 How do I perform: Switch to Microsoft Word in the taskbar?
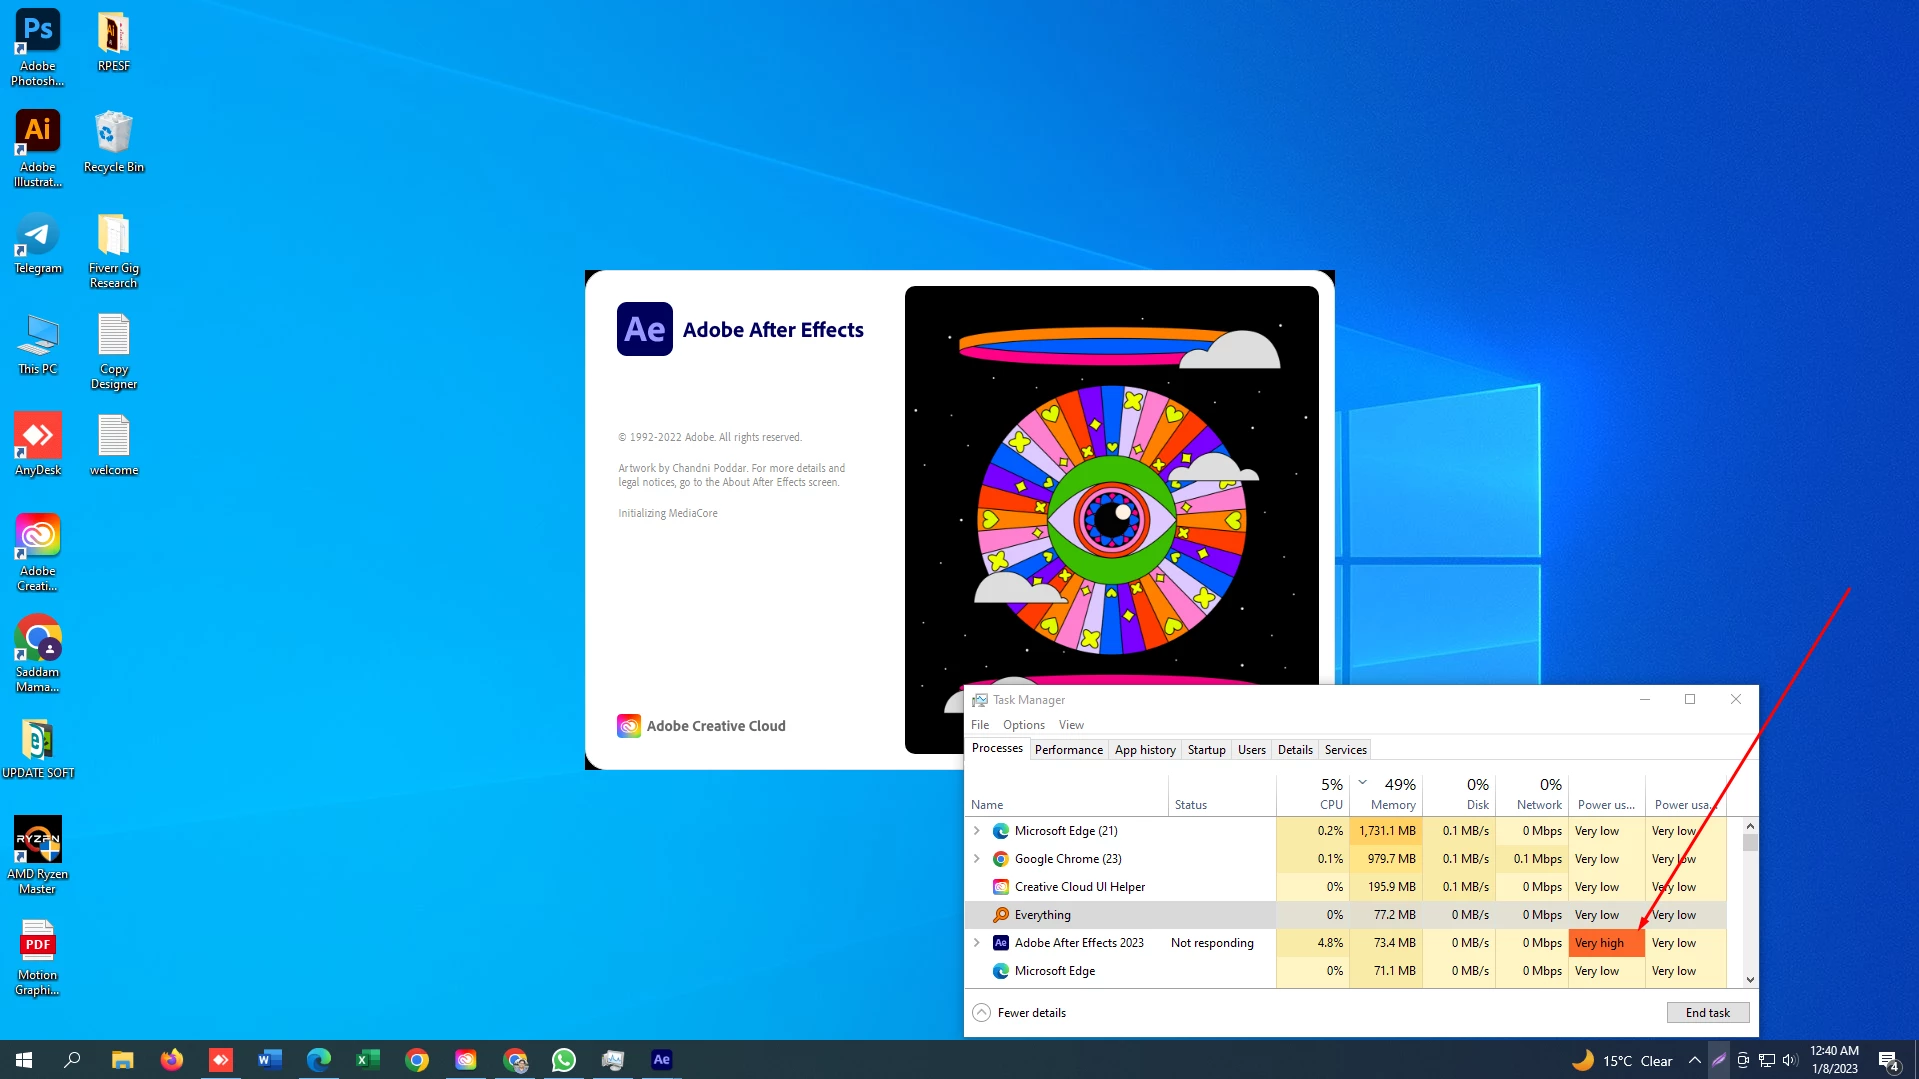coord(269,1060)
